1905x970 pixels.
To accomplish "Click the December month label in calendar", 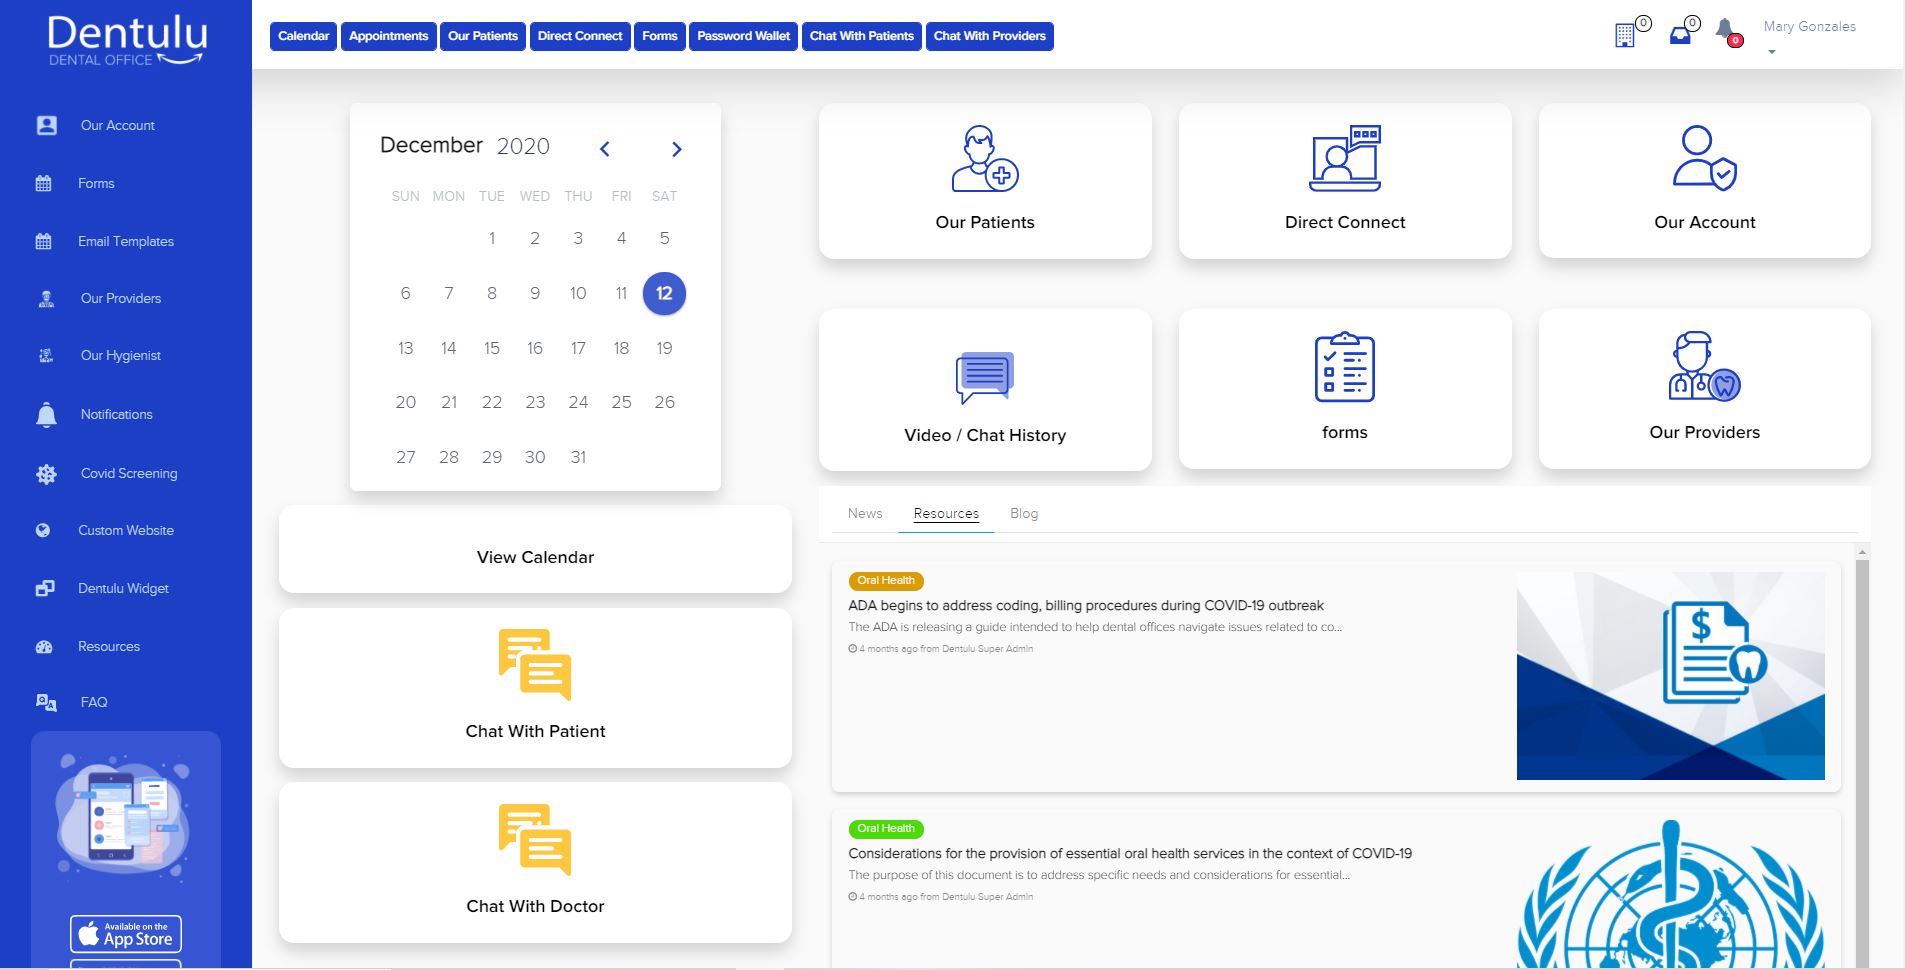I will [431, 145].
